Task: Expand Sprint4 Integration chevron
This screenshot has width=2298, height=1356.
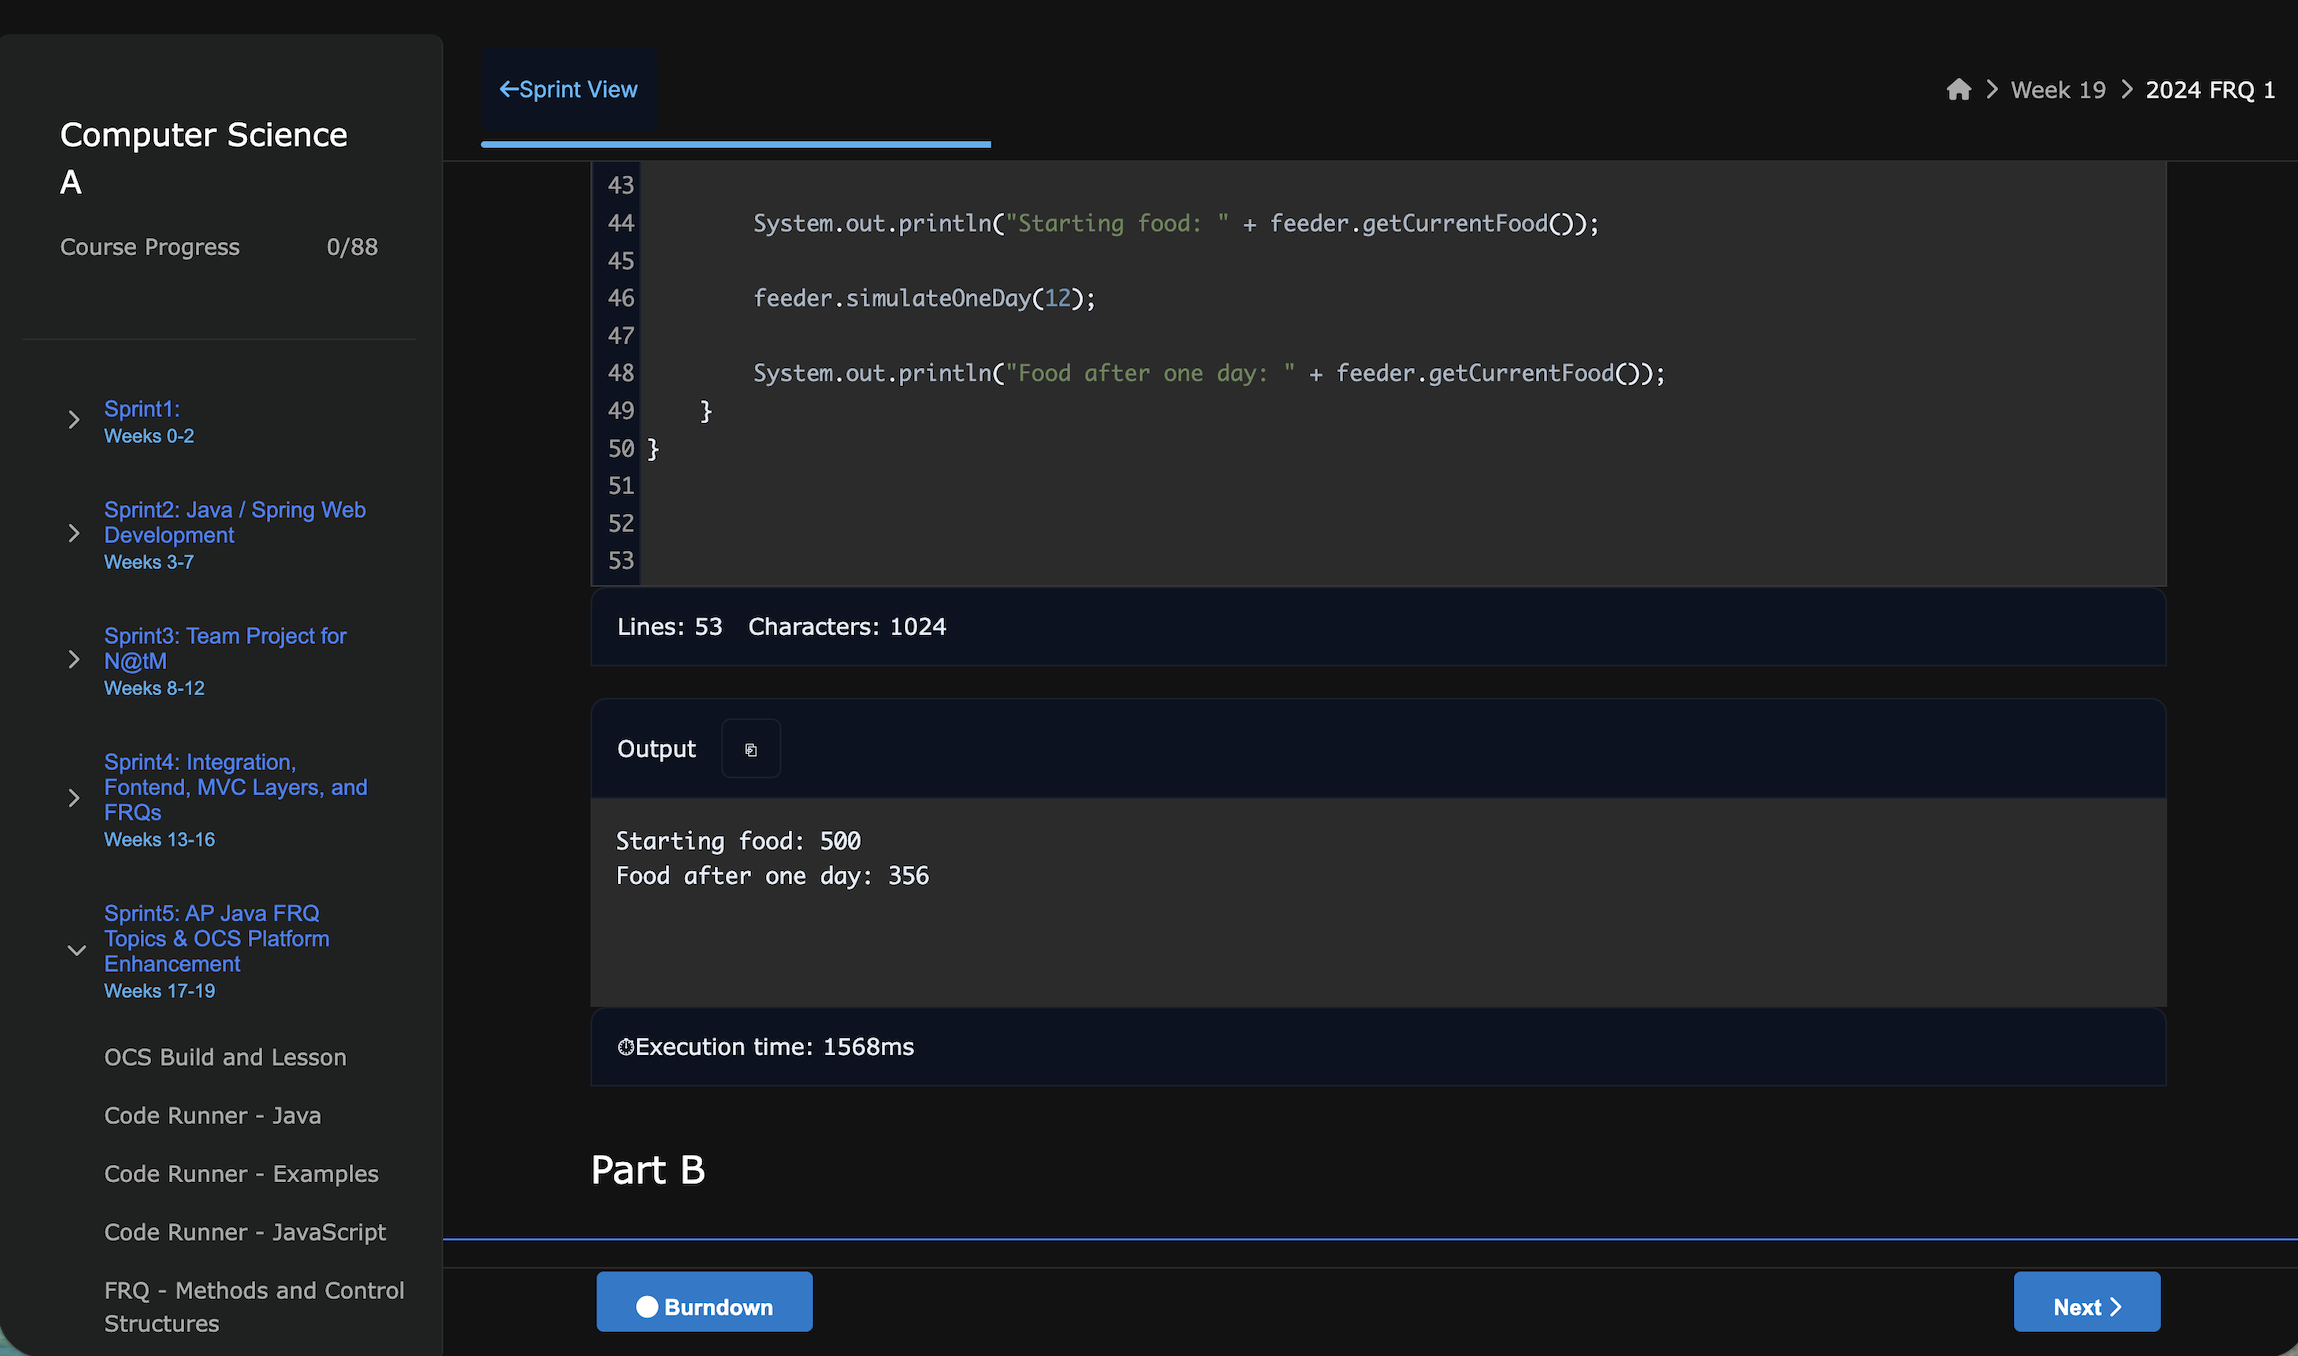Action: click(x=74, y=798)
